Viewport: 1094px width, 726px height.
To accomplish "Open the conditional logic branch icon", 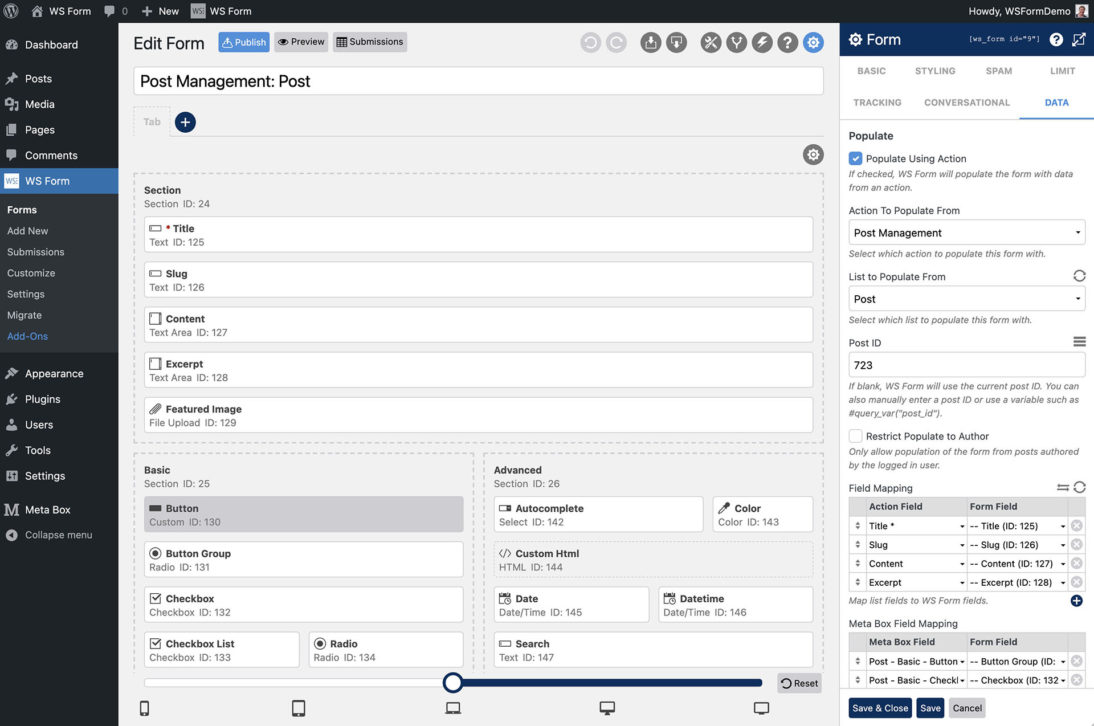I will coord(736,43).
